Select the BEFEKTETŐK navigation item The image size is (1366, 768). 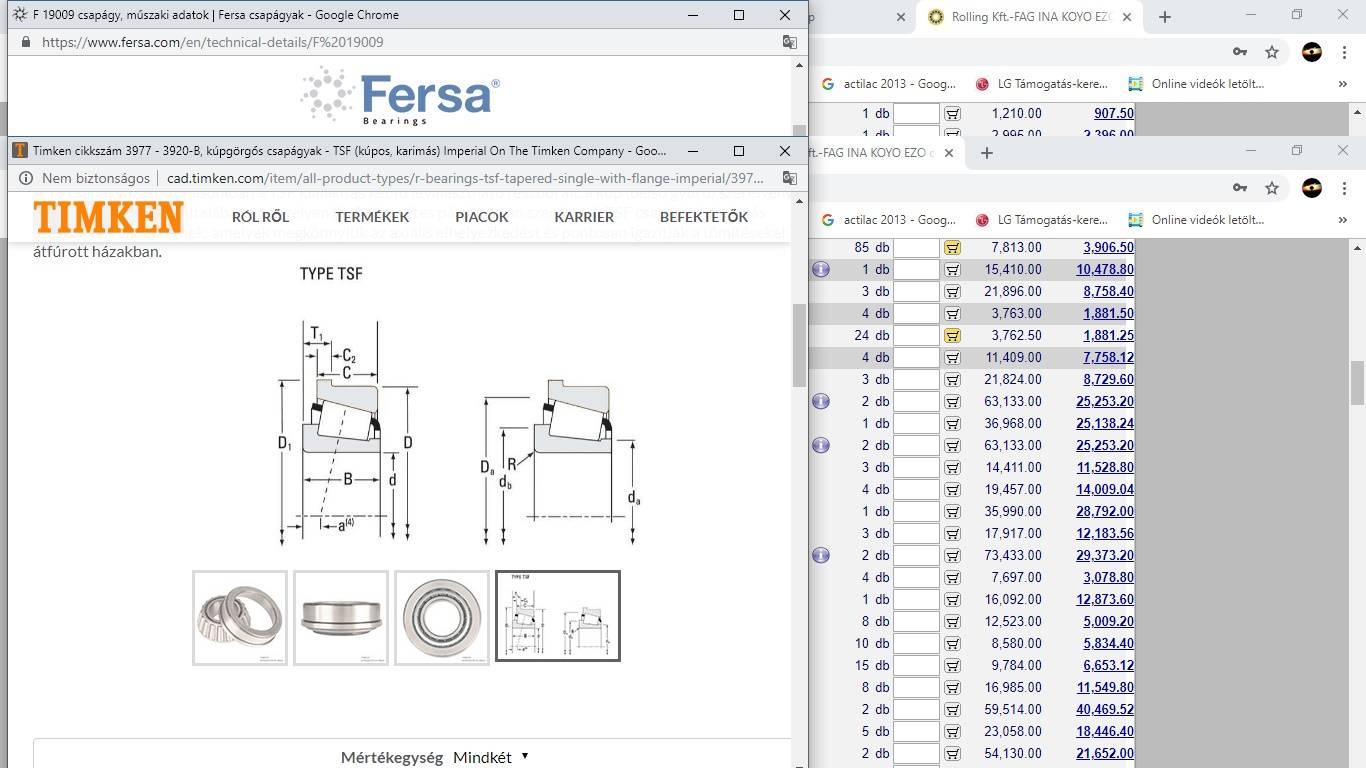pos(704,217)
